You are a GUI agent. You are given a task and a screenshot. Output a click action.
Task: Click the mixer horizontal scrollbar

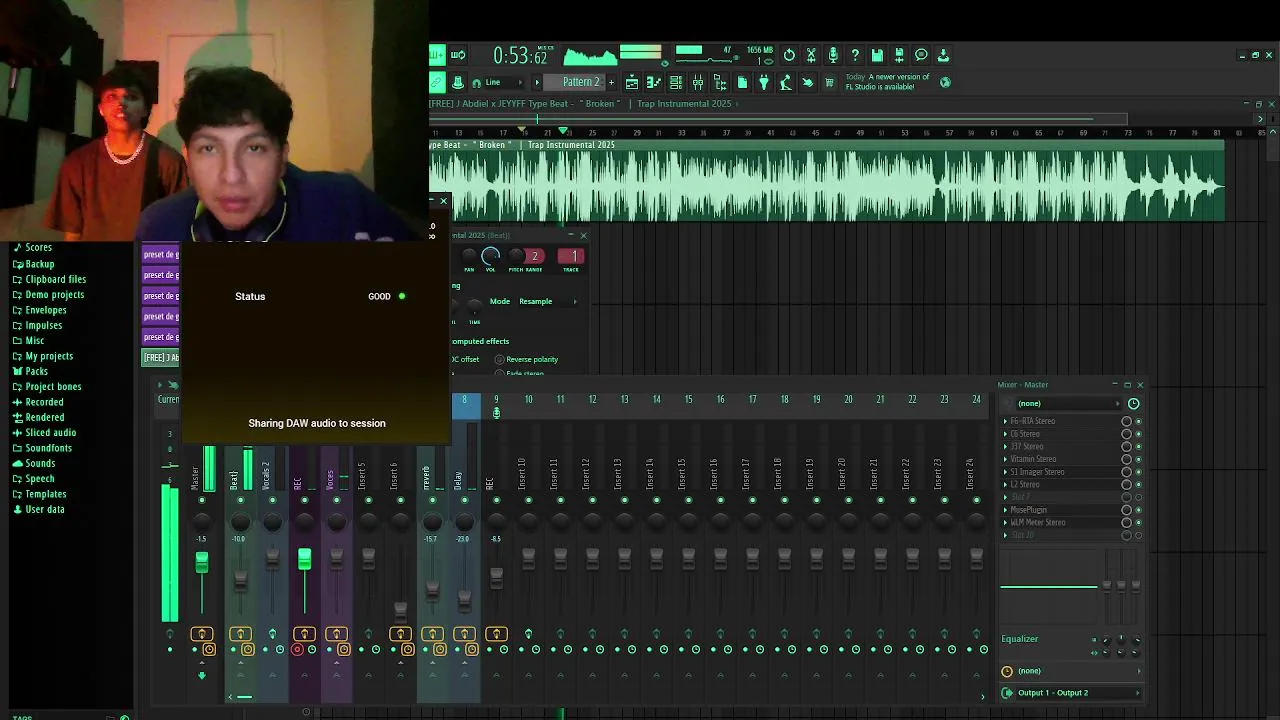click(x=244, y=697)
